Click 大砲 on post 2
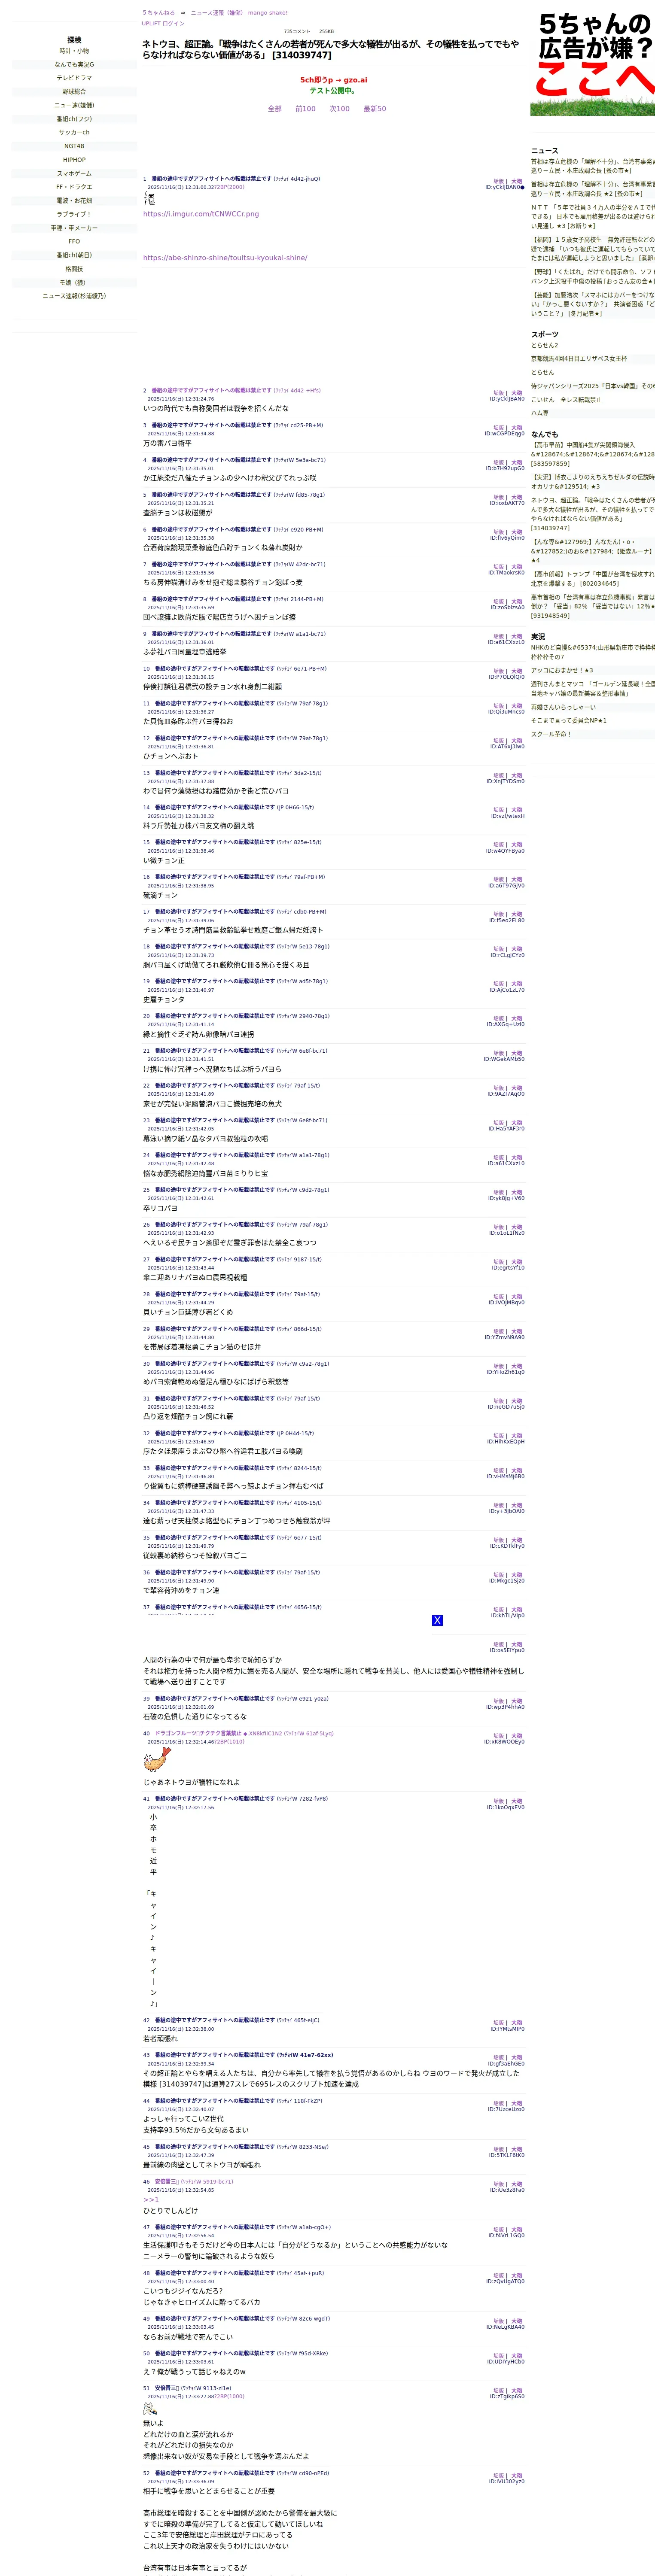 (517, 393)
